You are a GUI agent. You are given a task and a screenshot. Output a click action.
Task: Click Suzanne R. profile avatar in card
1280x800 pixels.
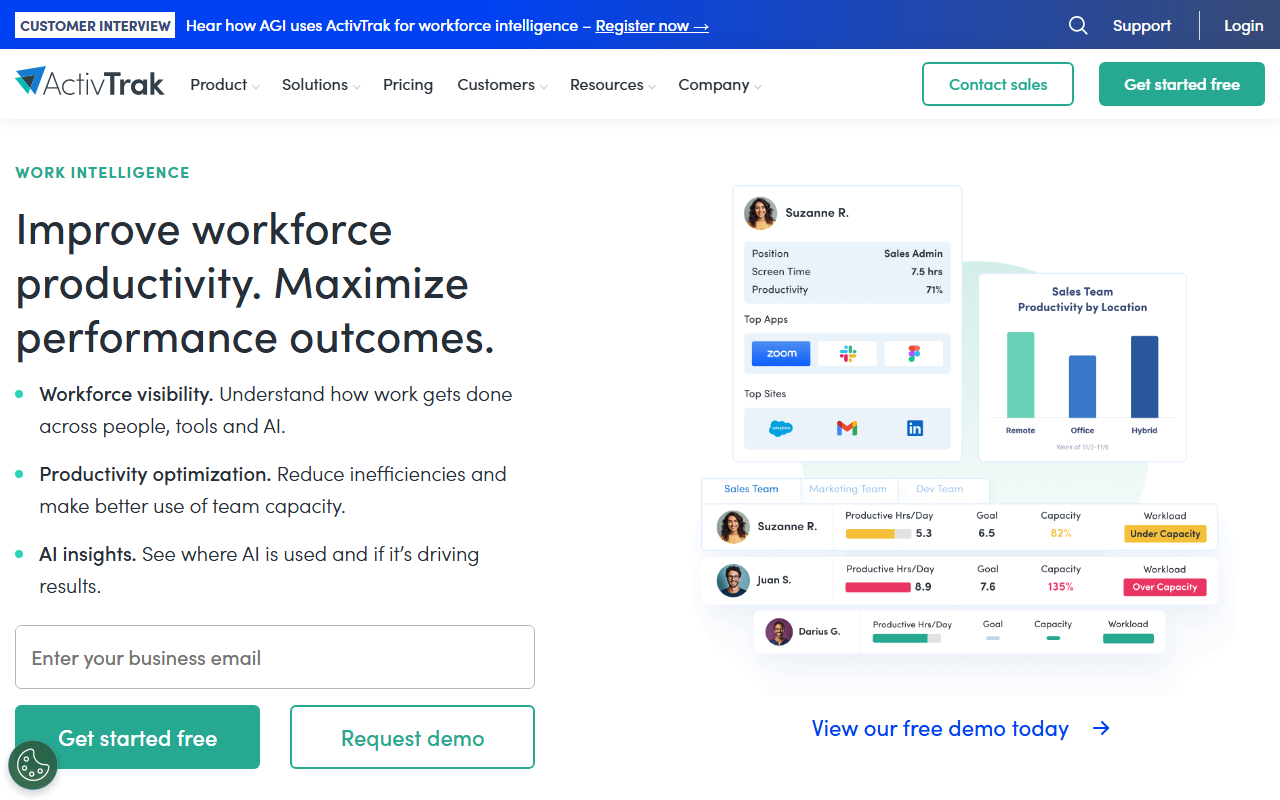761,213
